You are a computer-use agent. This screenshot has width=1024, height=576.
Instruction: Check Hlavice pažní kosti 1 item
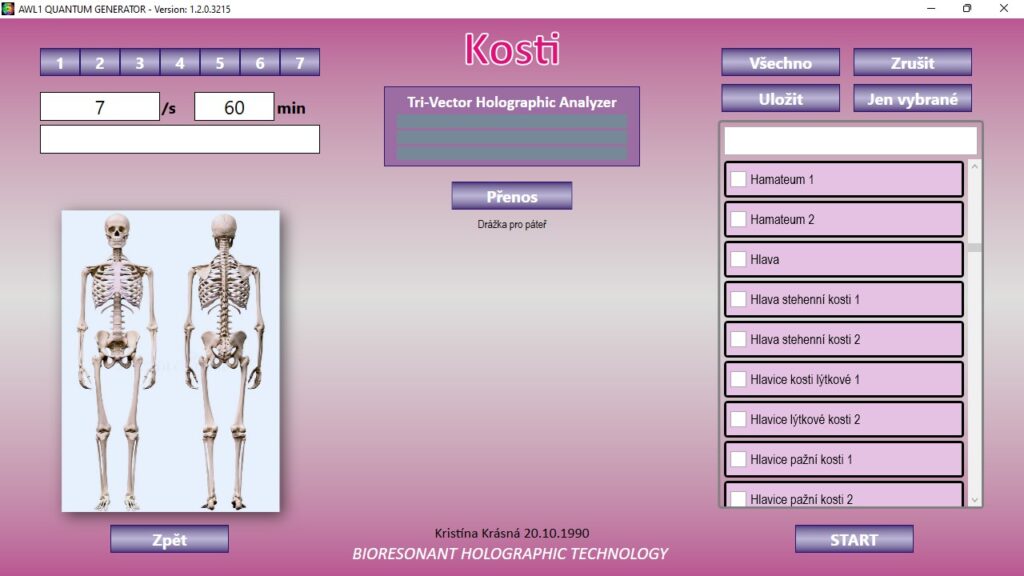(738, 459)
